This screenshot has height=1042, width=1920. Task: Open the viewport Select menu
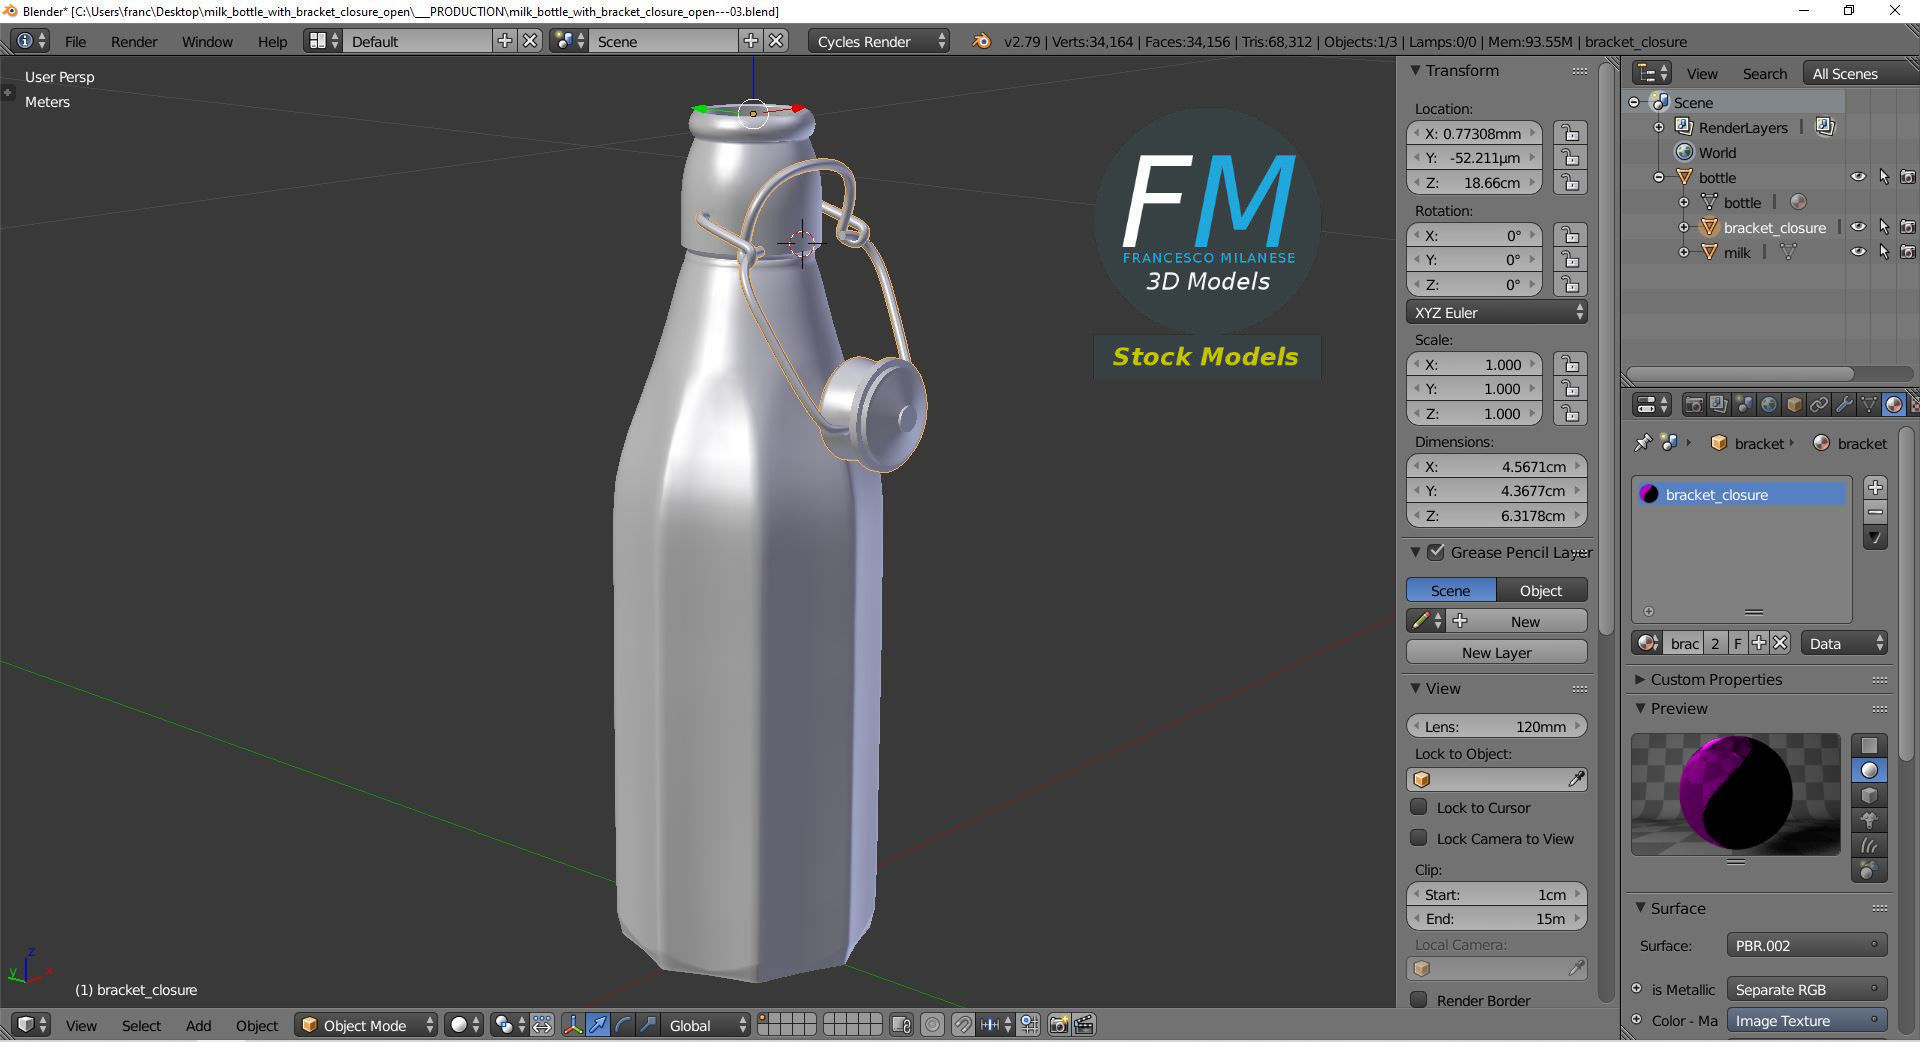[141, 1025]
